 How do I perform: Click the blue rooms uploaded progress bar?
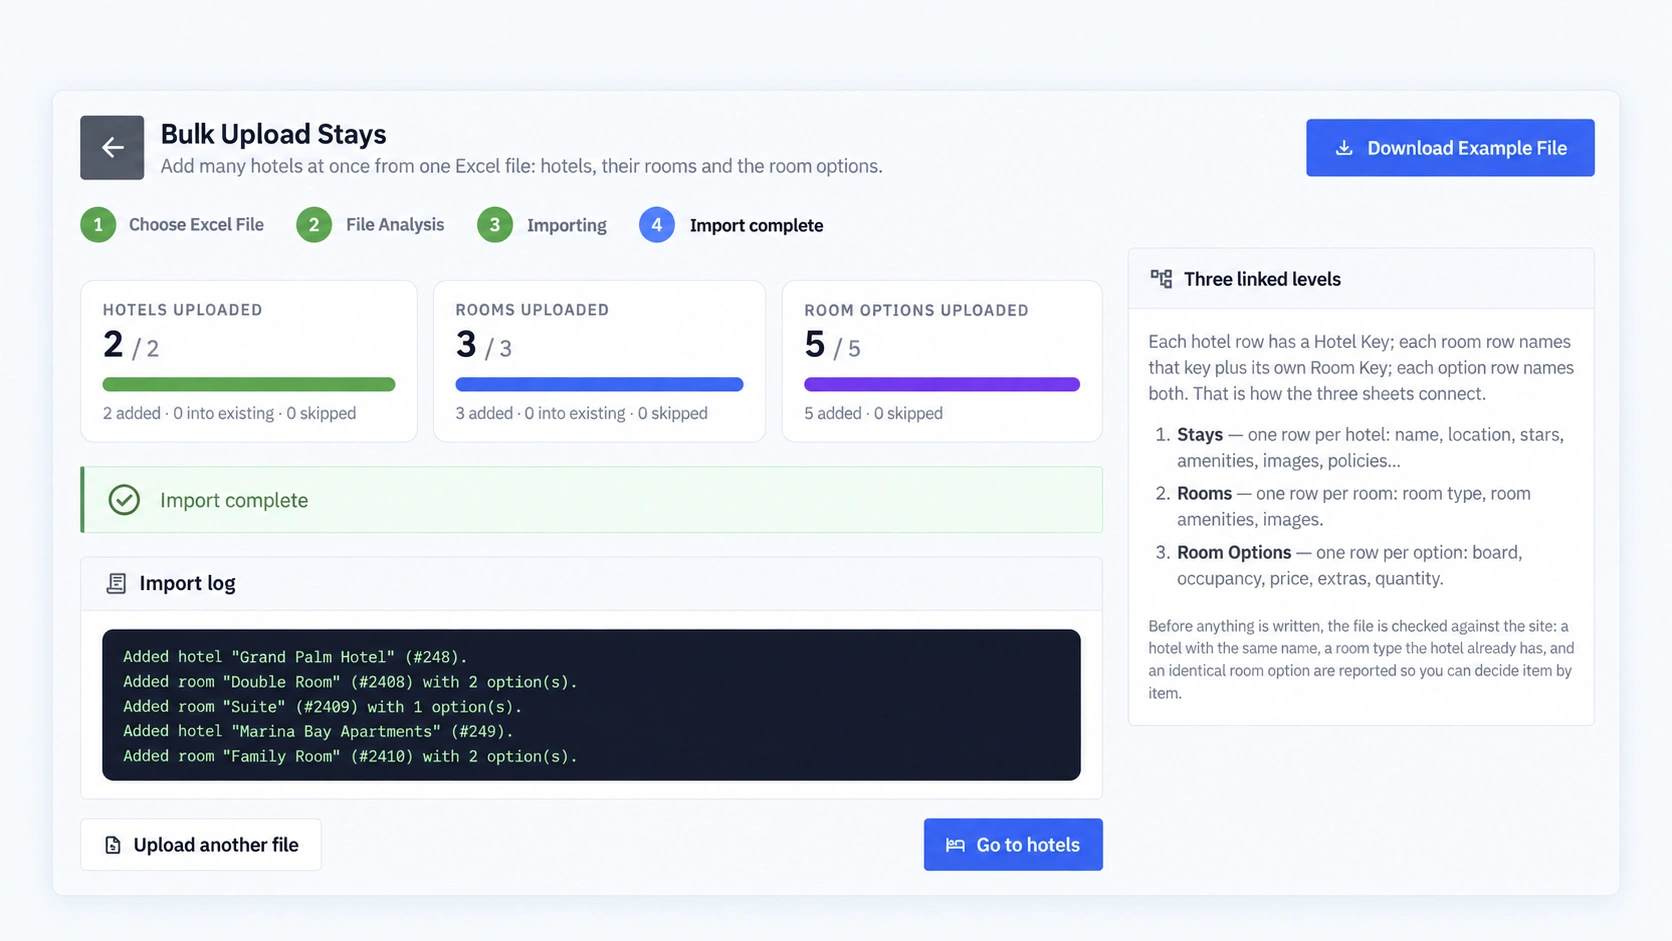(599, 384)
